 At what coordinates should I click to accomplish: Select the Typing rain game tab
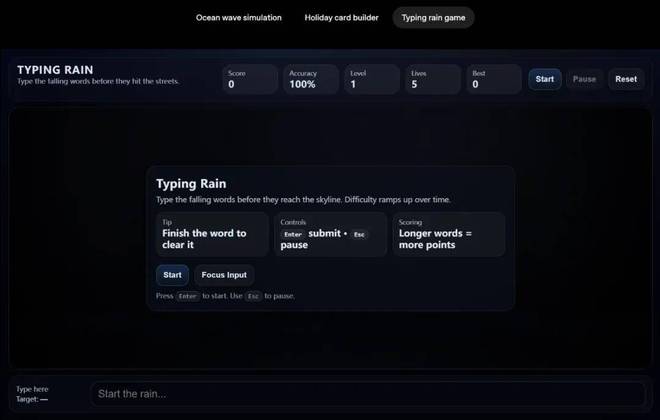tap(433, 18)
